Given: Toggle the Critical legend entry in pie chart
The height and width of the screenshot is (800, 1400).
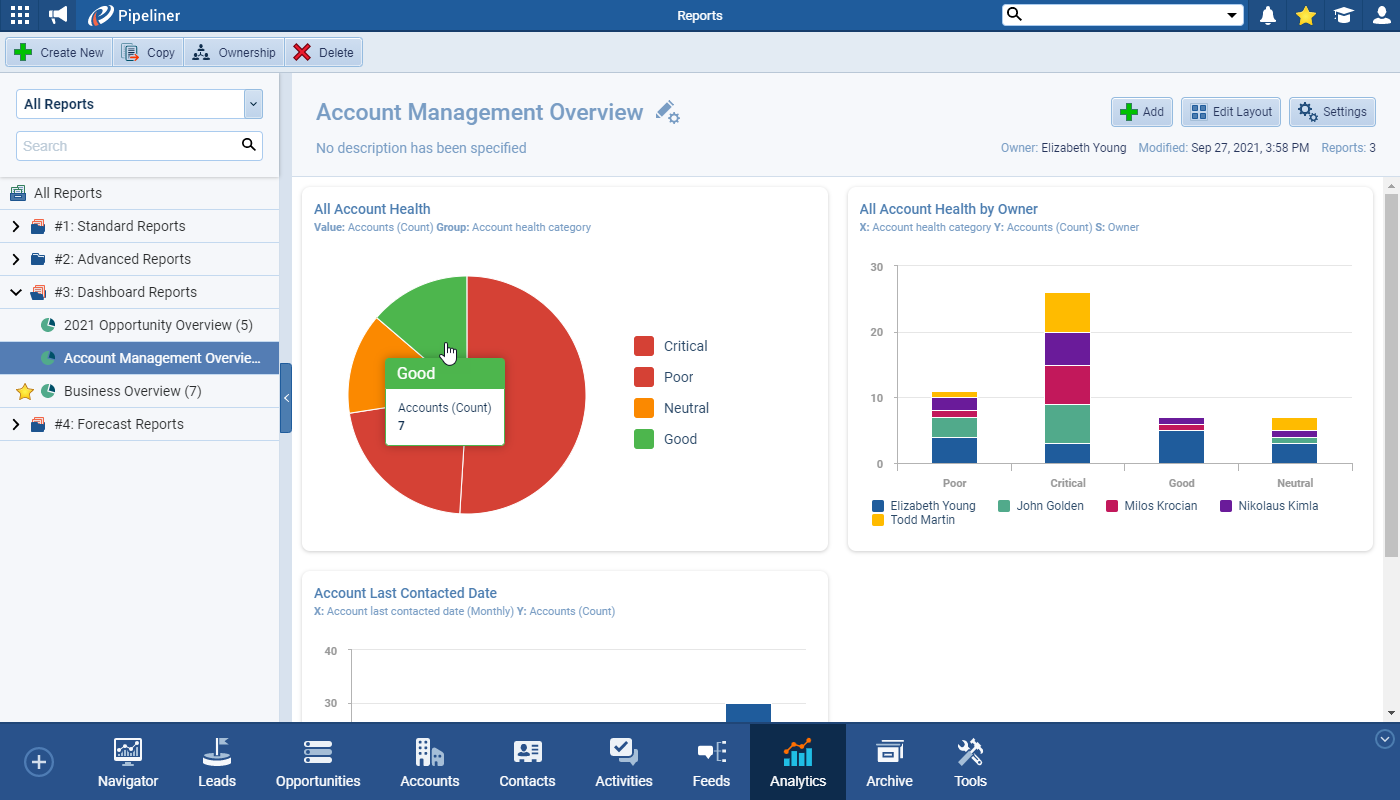Looking at the screenshot, I should (x=670, y=346).
